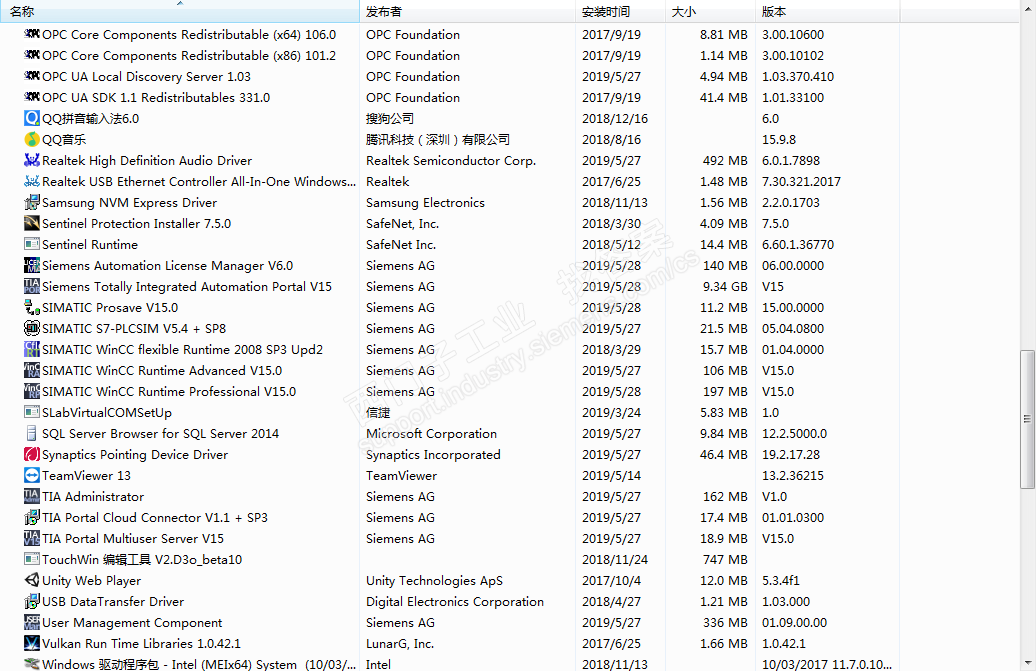
Task: Click the WinCC Runtime Advanced icon
Action: pyautogui.click(x=32, y=371)
